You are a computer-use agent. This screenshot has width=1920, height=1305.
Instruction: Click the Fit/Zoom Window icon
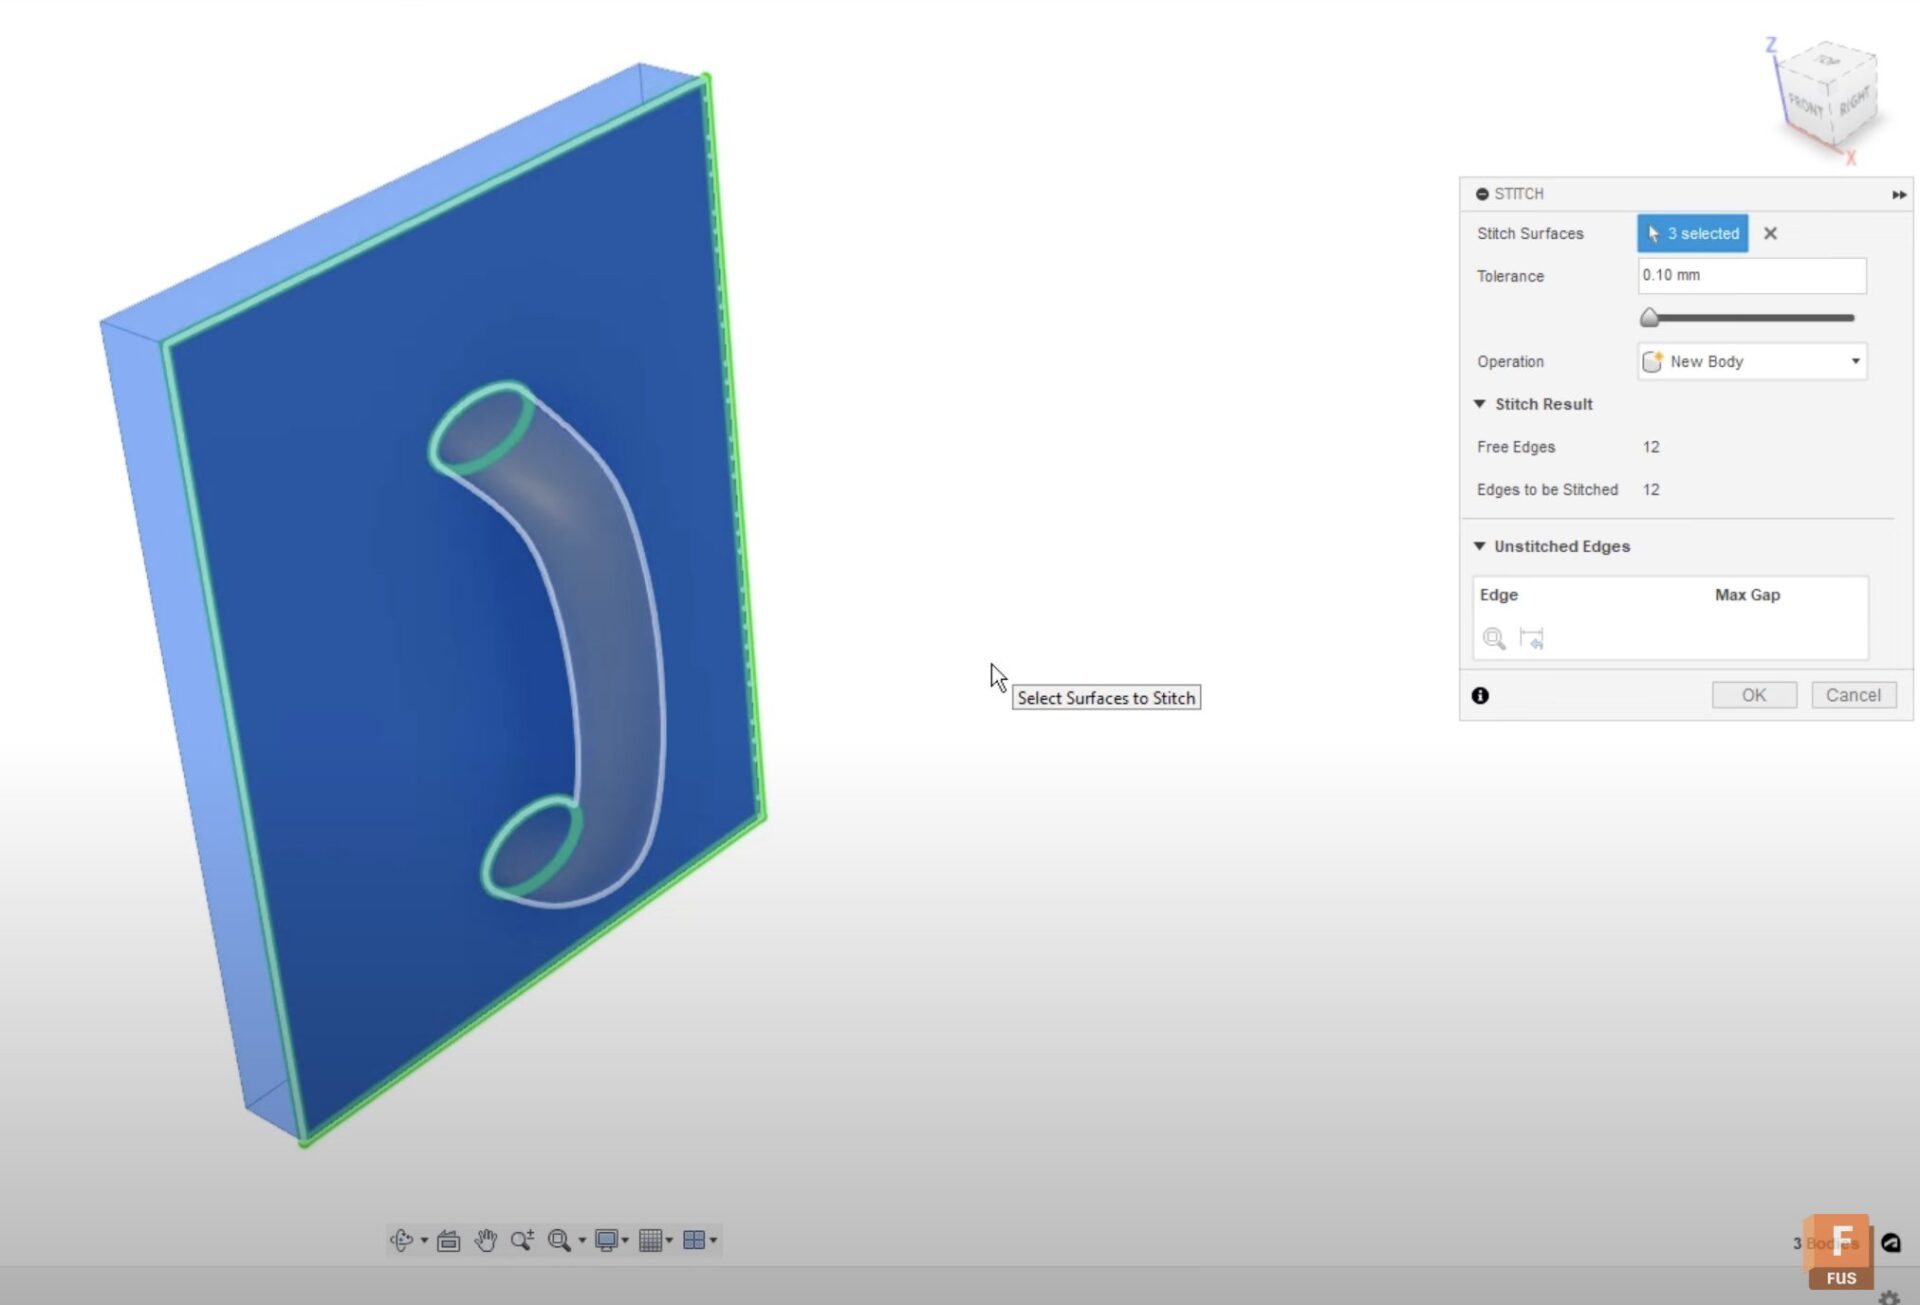click(x=558, y=1241)
